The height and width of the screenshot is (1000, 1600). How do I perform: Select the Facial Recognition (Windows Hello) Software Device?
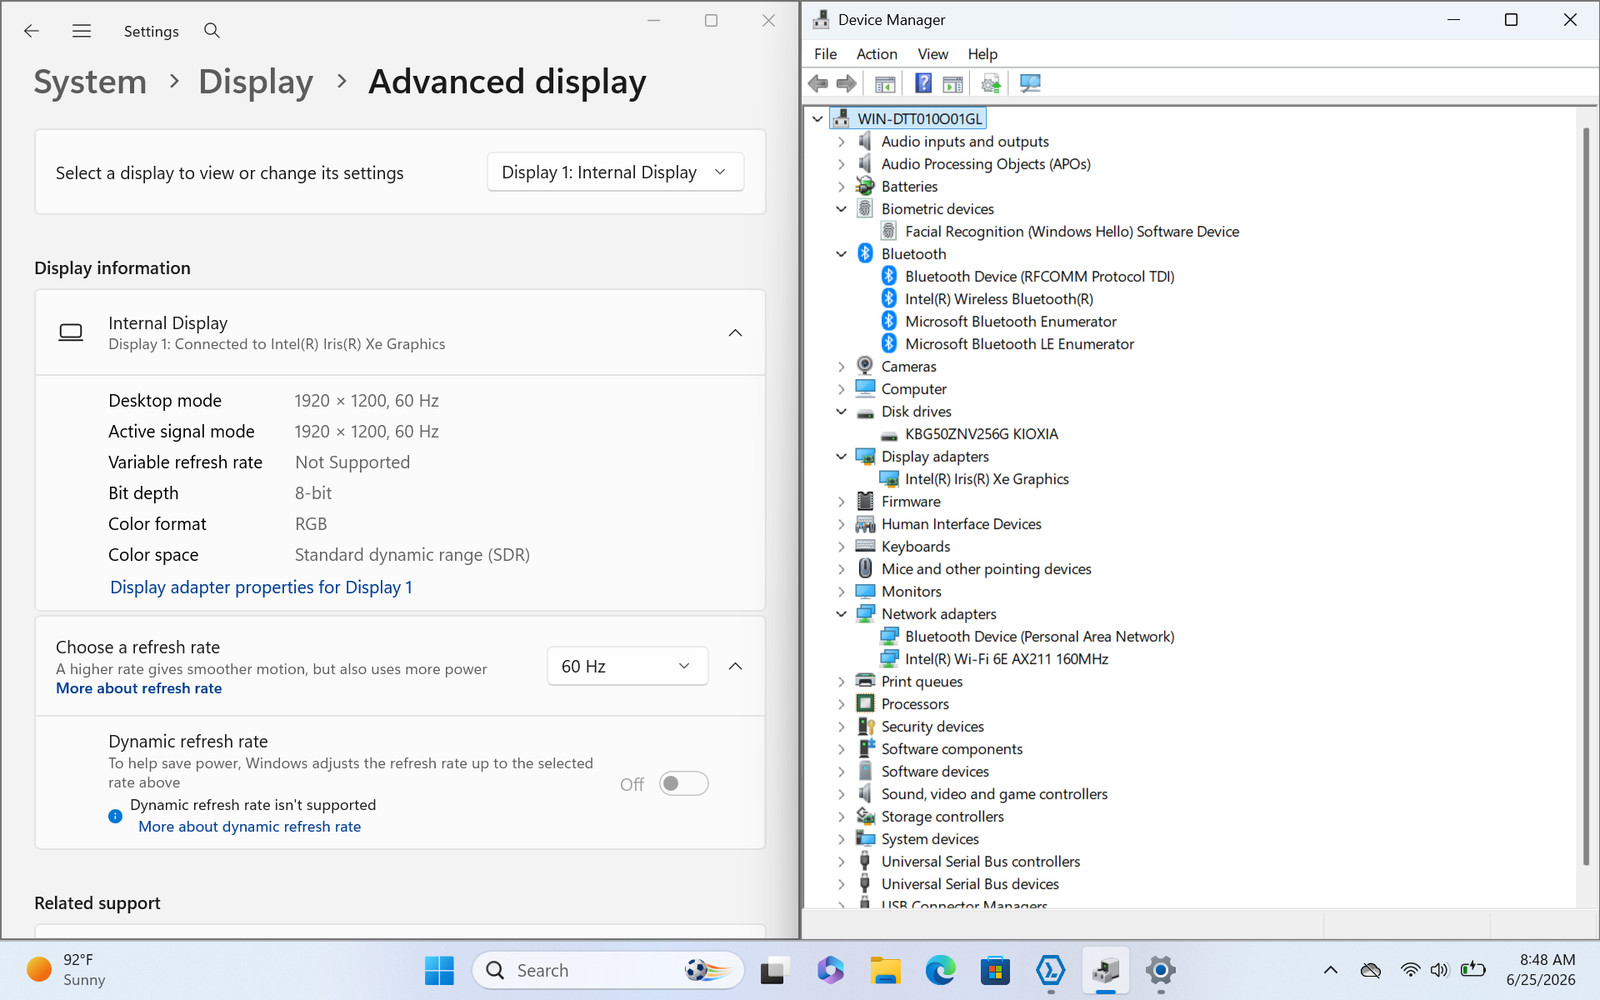[x=1072, y=232]
